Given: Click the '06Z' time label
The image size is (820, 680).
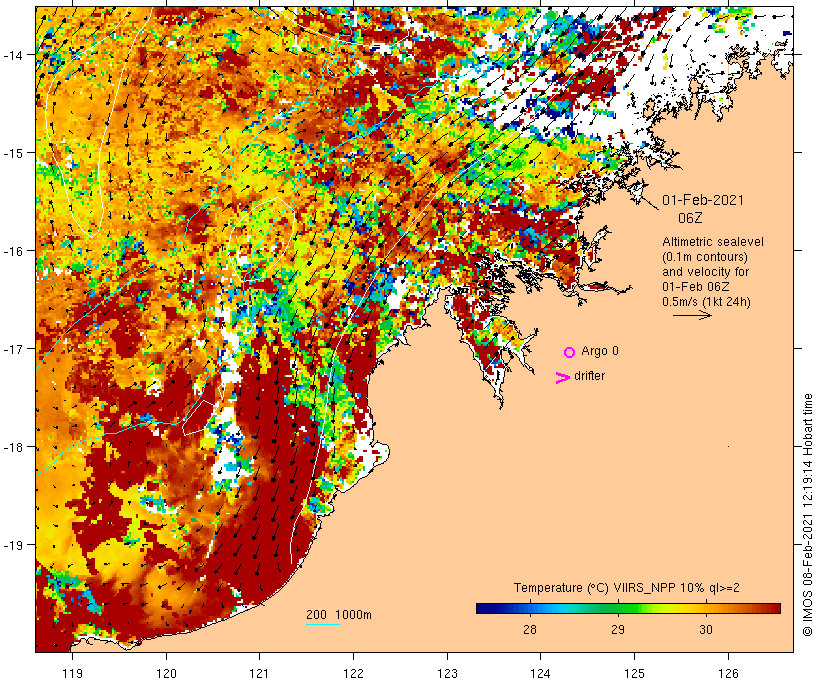Looking at the screenshot, I should (690, 218).
